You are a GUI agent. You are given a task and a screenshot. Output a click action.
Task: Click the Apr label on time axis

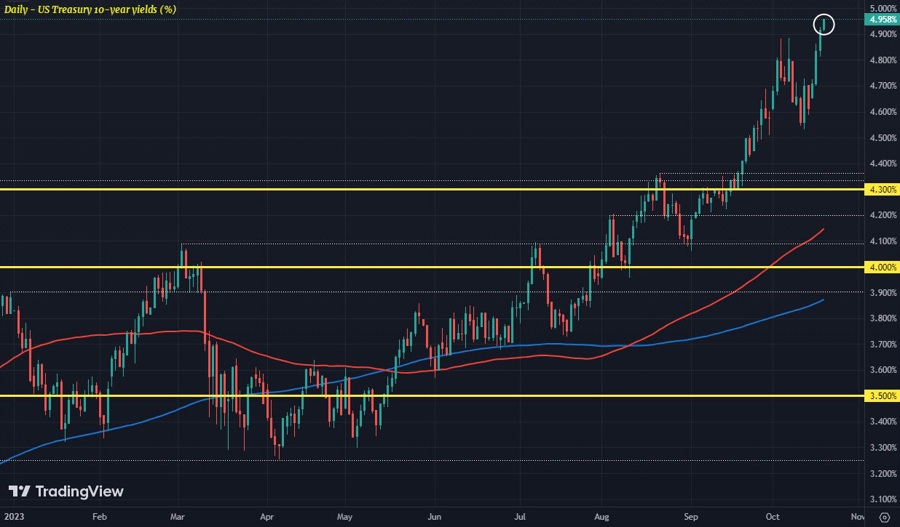click(x=267, y=517)
